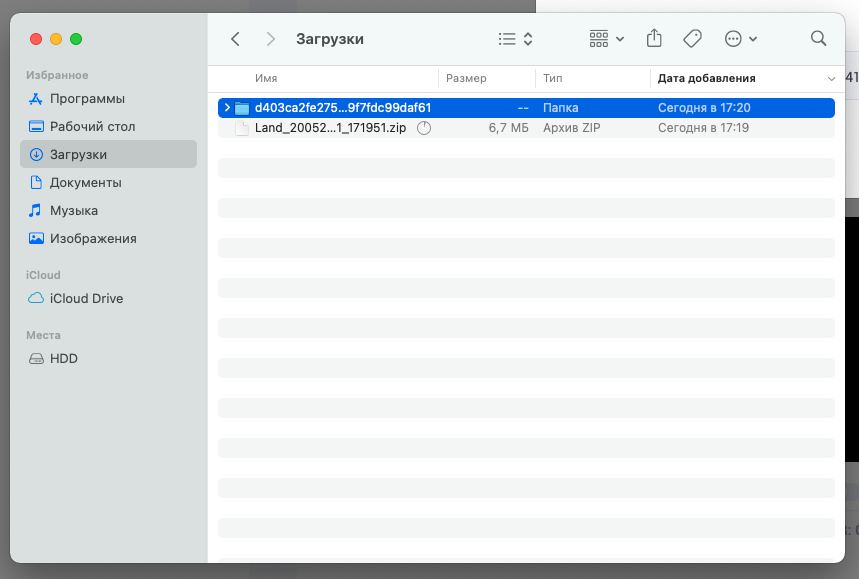
Task: Toggle sort direction chevron in date column
Action: pyautogui.click(x=831, y=78)
